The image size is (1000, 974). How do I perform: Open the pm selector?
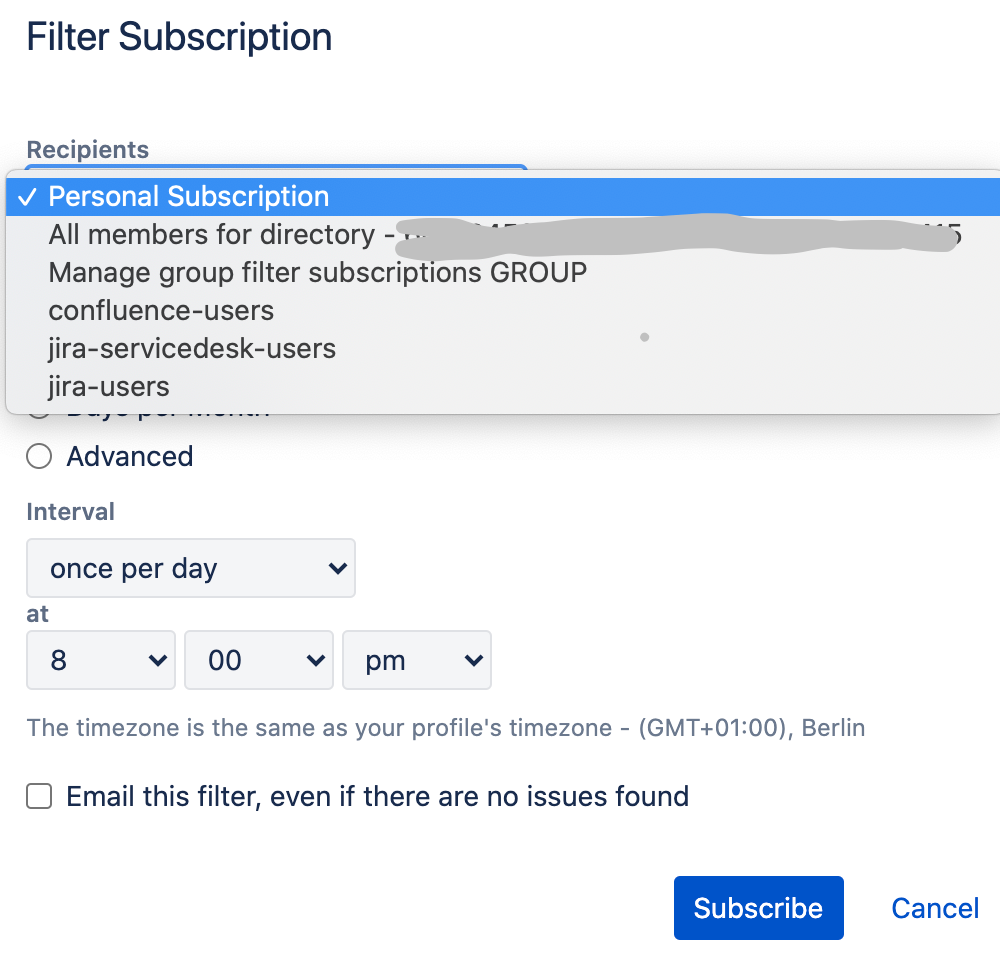(416, 660)
